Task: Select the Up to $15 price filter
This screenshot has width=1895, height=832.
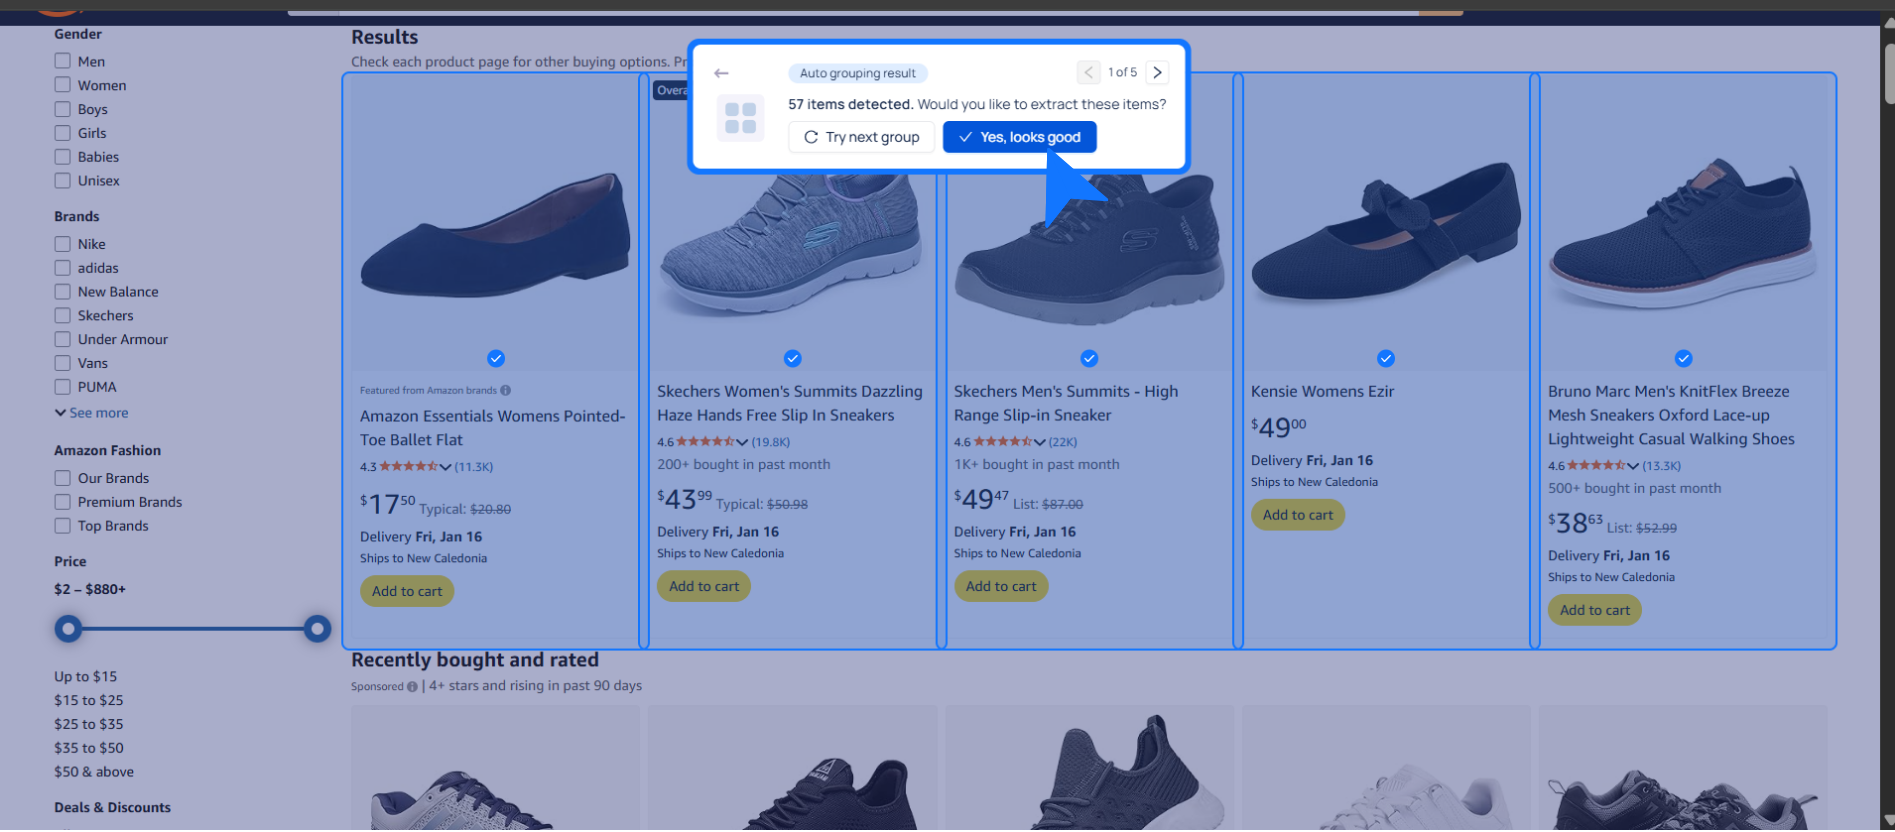Action: 85,677
